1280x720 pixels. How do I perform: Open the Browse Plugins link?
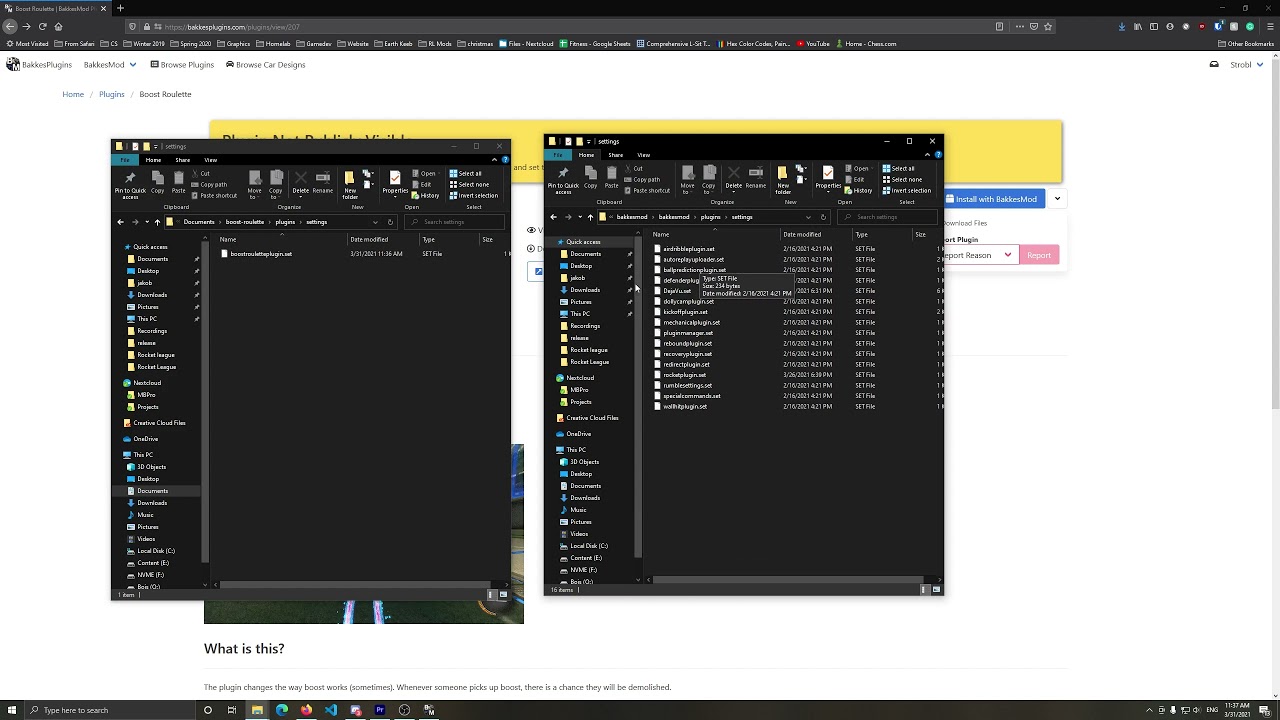182,65
